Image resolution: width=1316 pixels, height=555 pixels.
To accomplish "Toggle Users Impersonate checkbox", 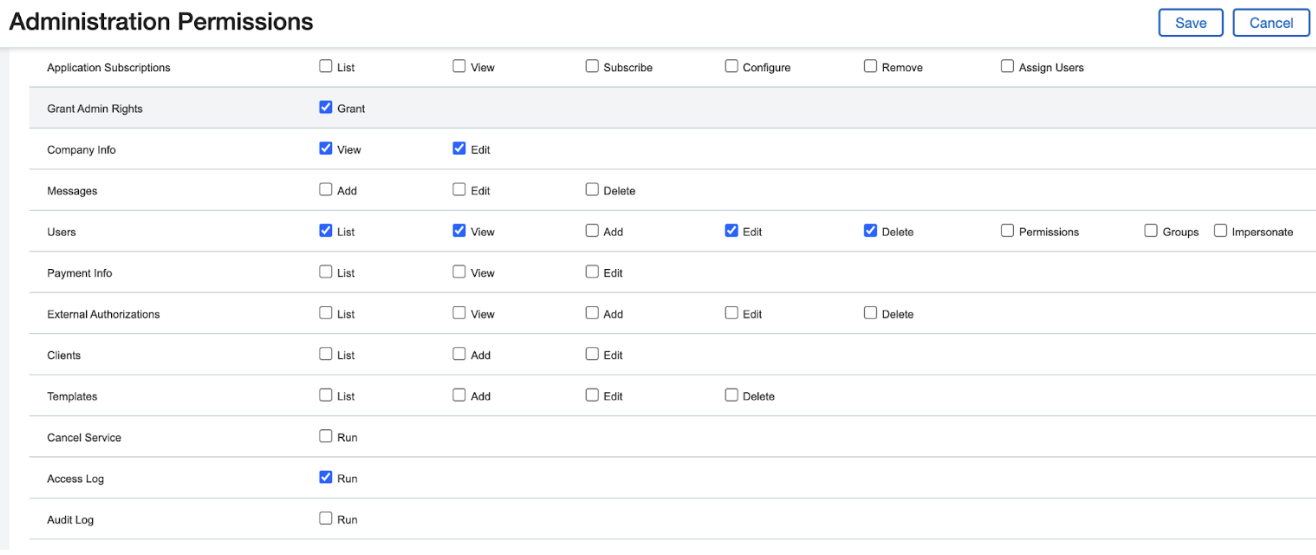I will (x=1220, y=230).
